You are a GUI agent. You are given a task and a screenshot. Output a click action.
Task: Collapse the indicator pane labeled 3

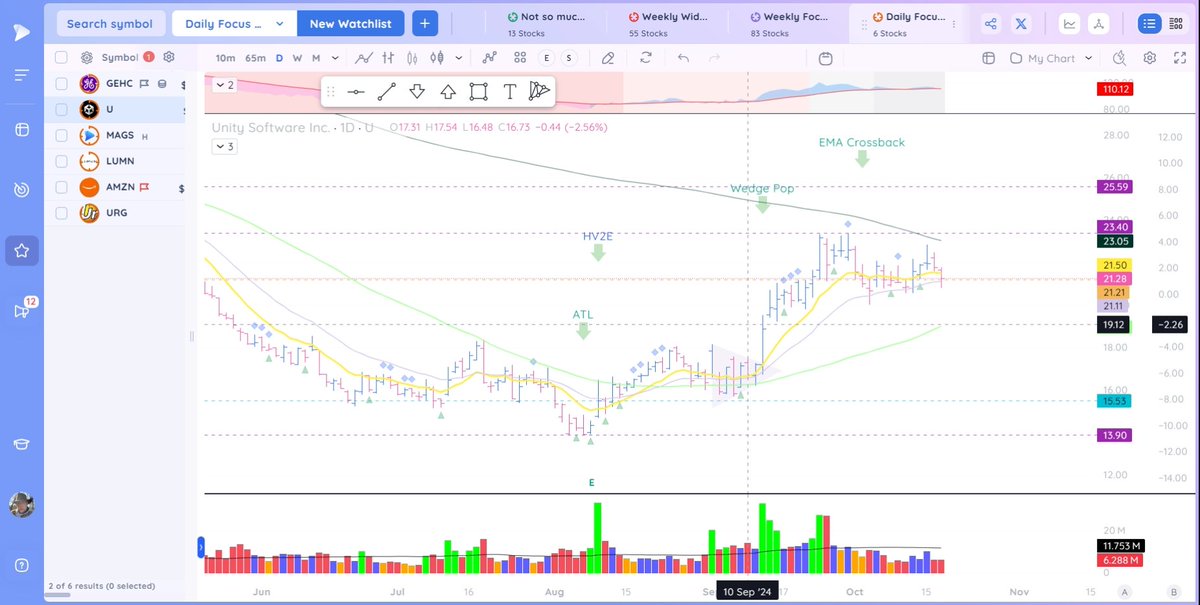223,147
